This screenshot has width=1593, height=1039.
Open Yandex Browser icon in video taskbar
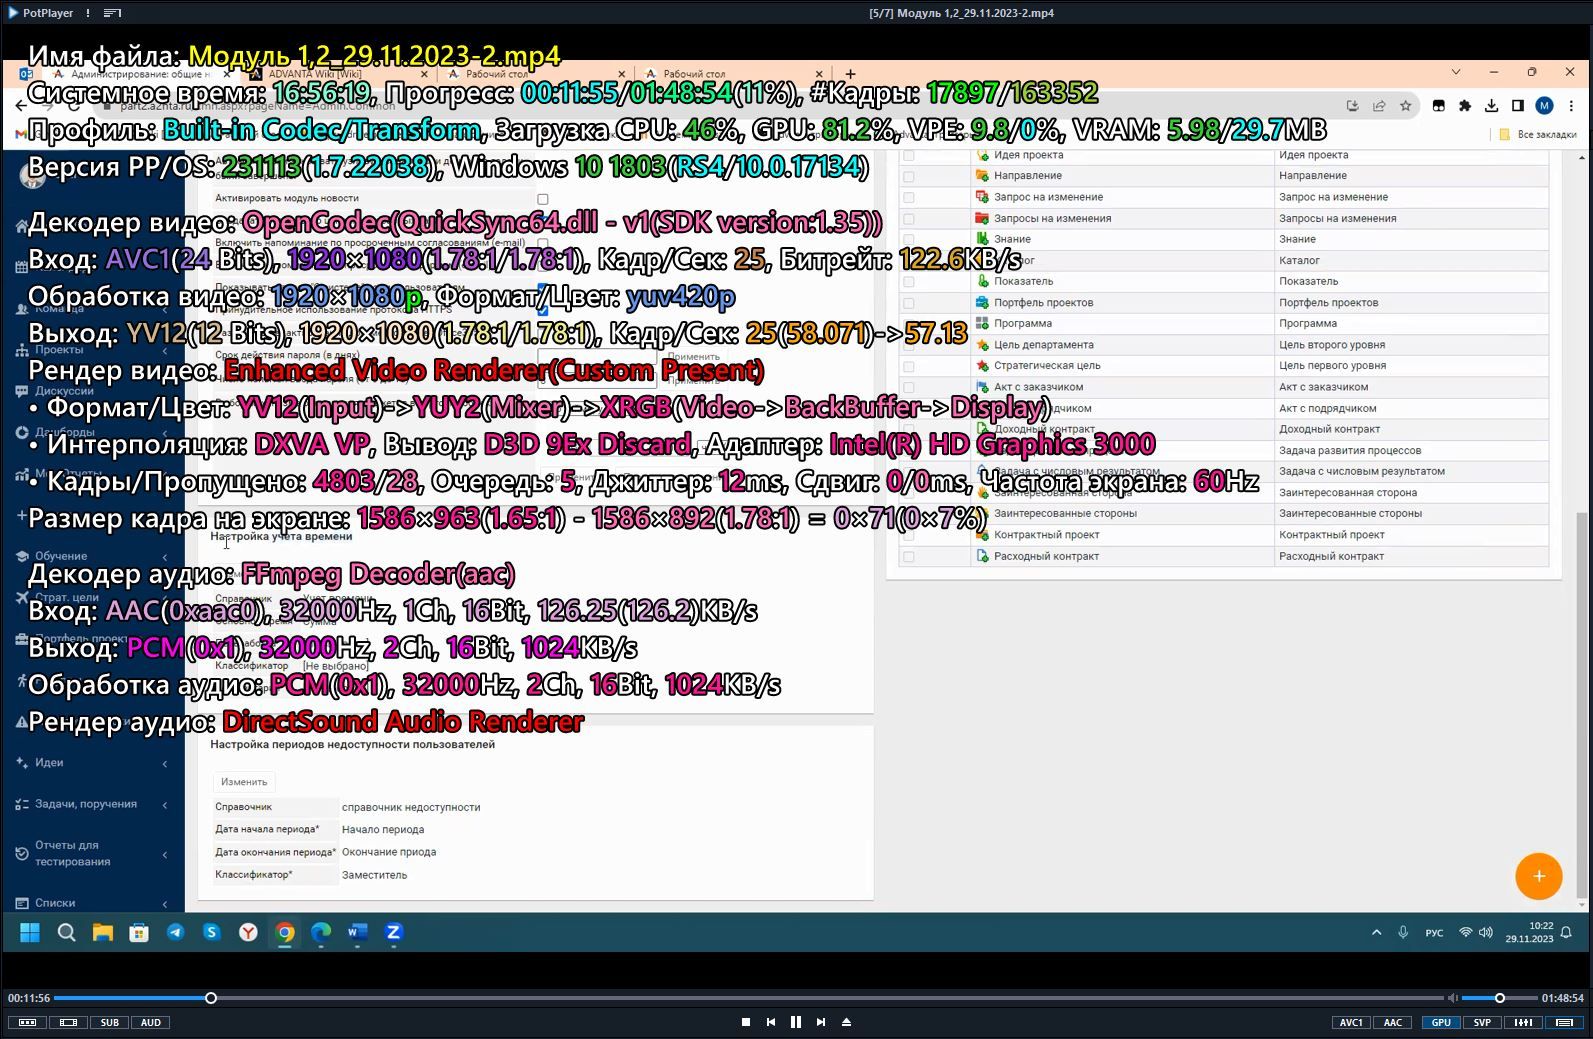pyautogui.click(x=248, y=932)
